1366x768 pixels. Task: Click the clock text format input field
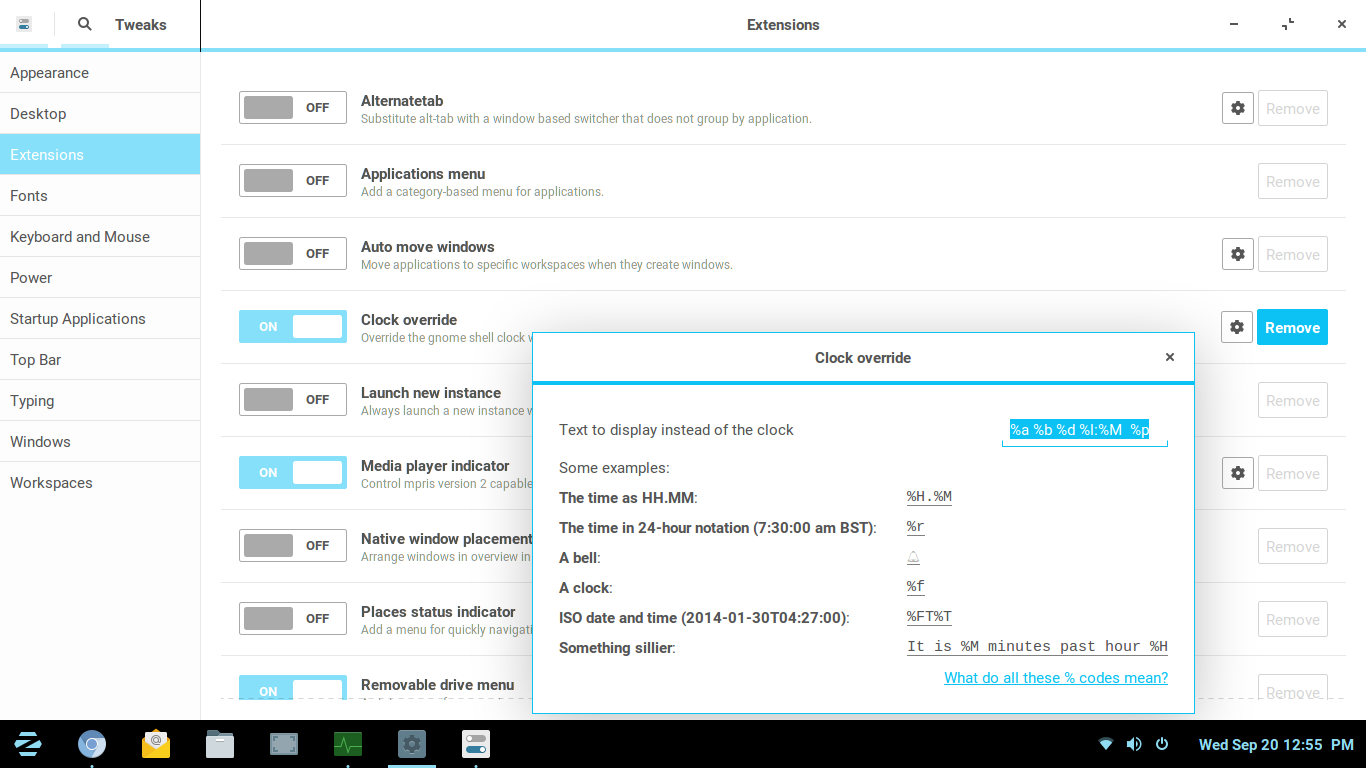(1084, 430)
